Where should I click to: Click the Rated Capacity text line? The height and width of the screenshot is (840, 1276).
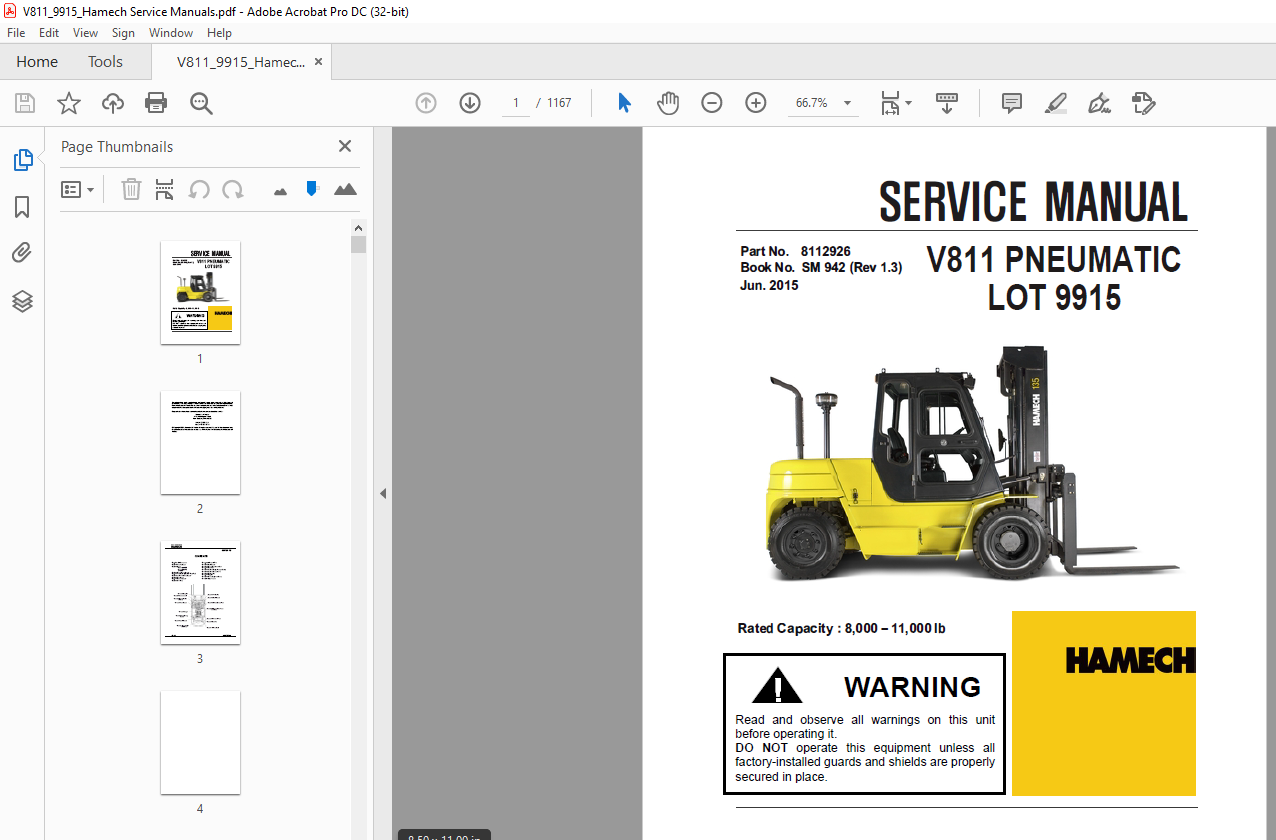pos(841,628)
